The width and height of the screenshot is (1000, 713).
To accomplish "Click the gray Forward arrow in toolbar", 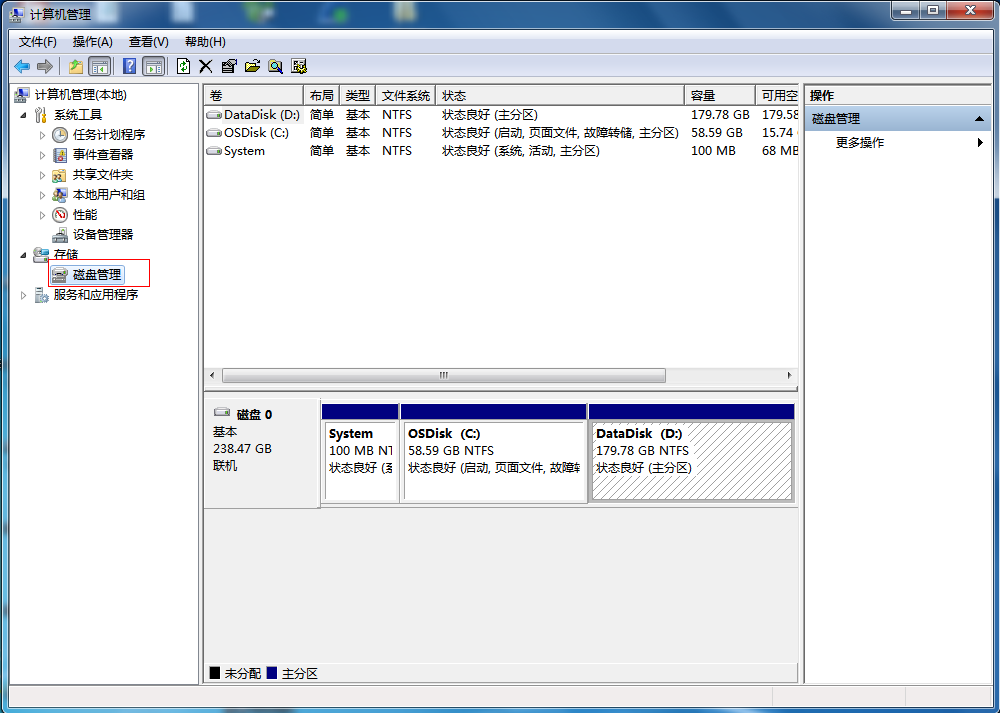I will (45, 66).
